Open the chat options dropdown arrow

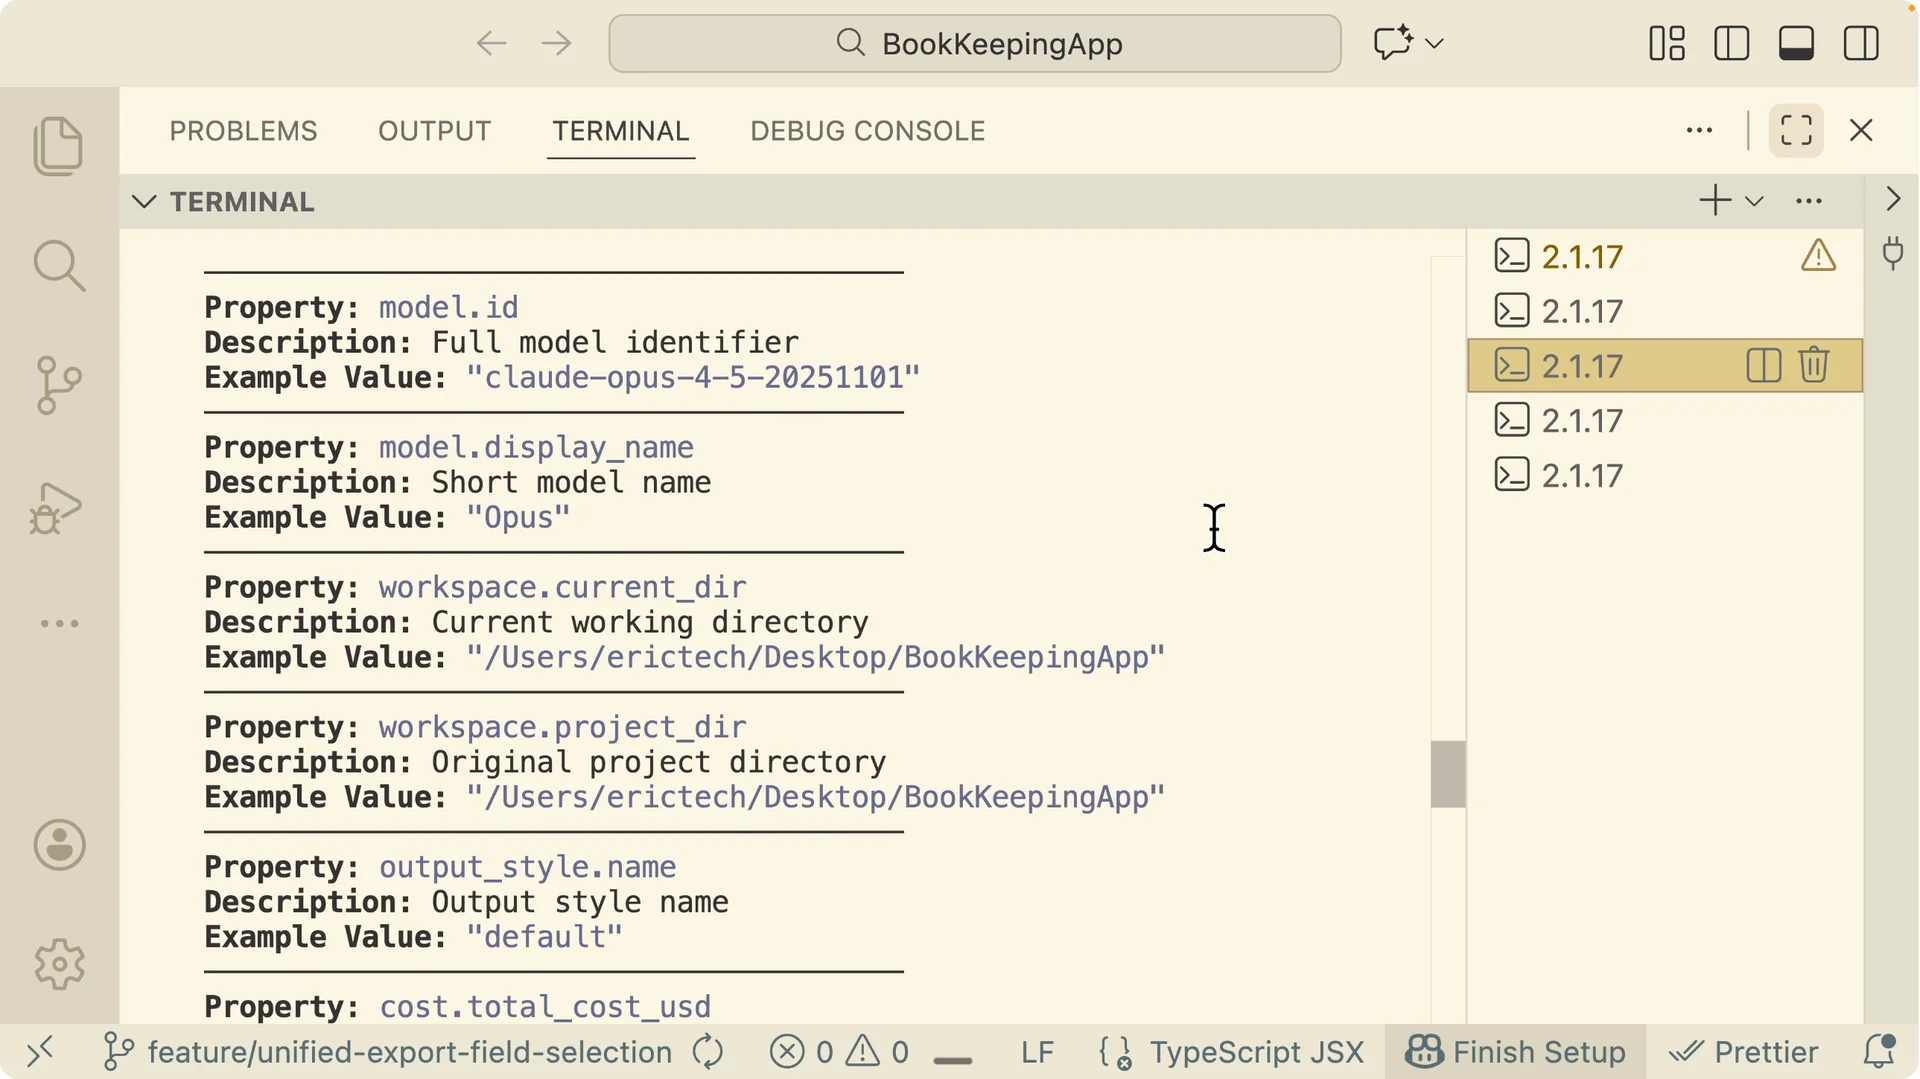point(1434,43)
